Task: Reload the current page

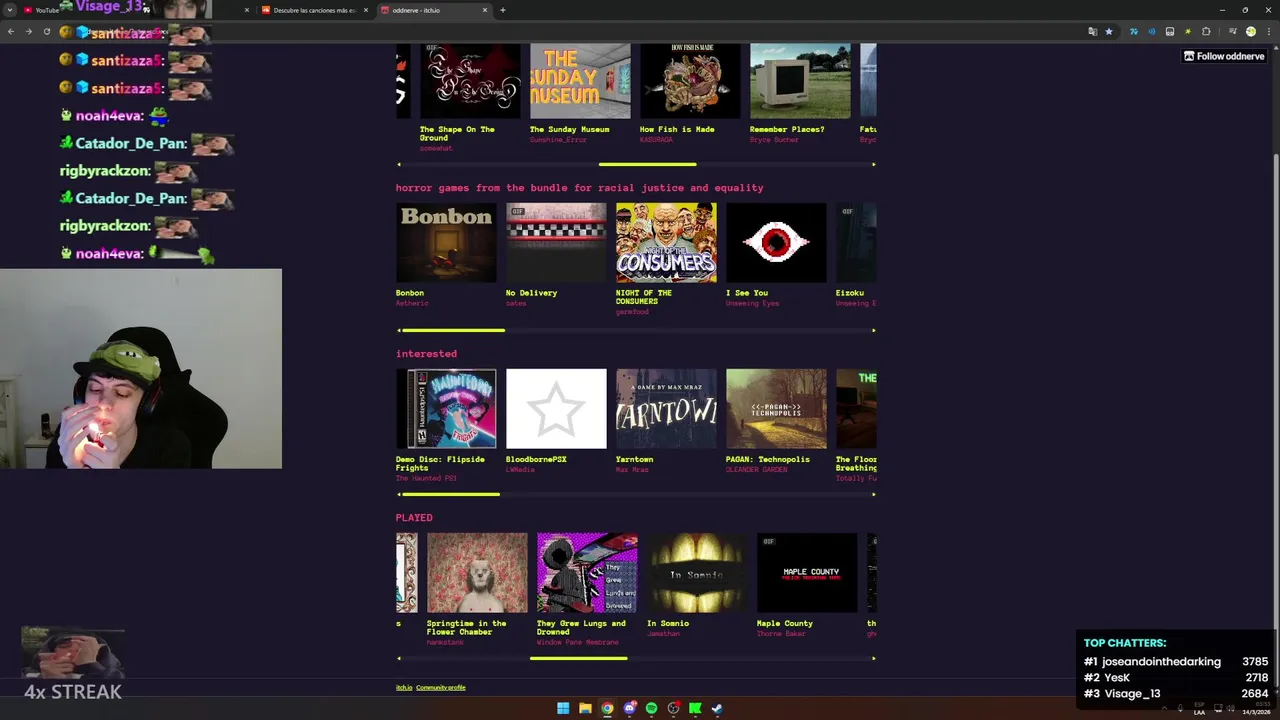Action: pyautogui.click(x=46, y=32)
